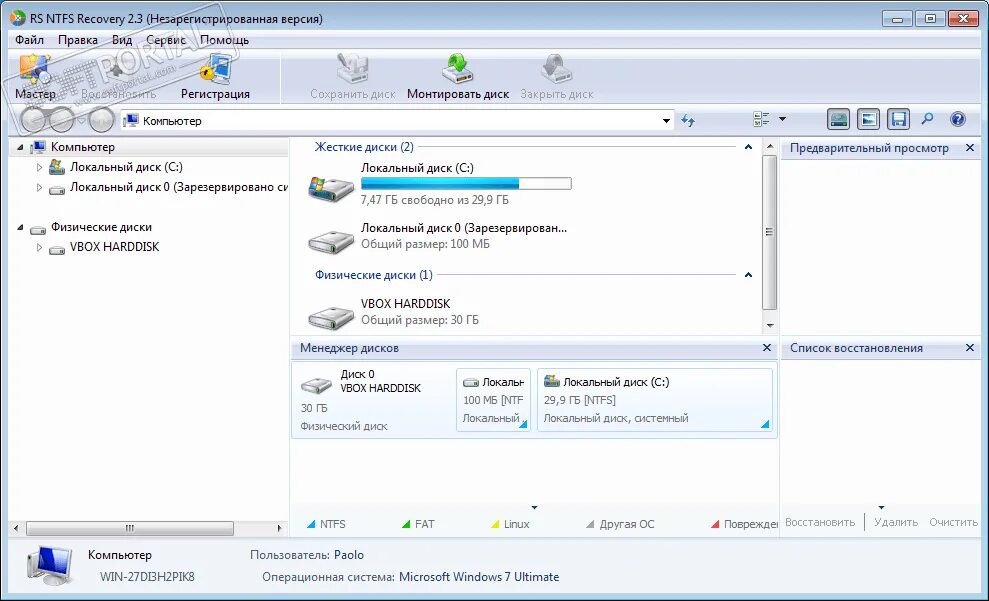Screen dimensions: 989x601
Task: Select VBOX HARDDISK 30 ГБ drive icon
Action: coord(331,317)
